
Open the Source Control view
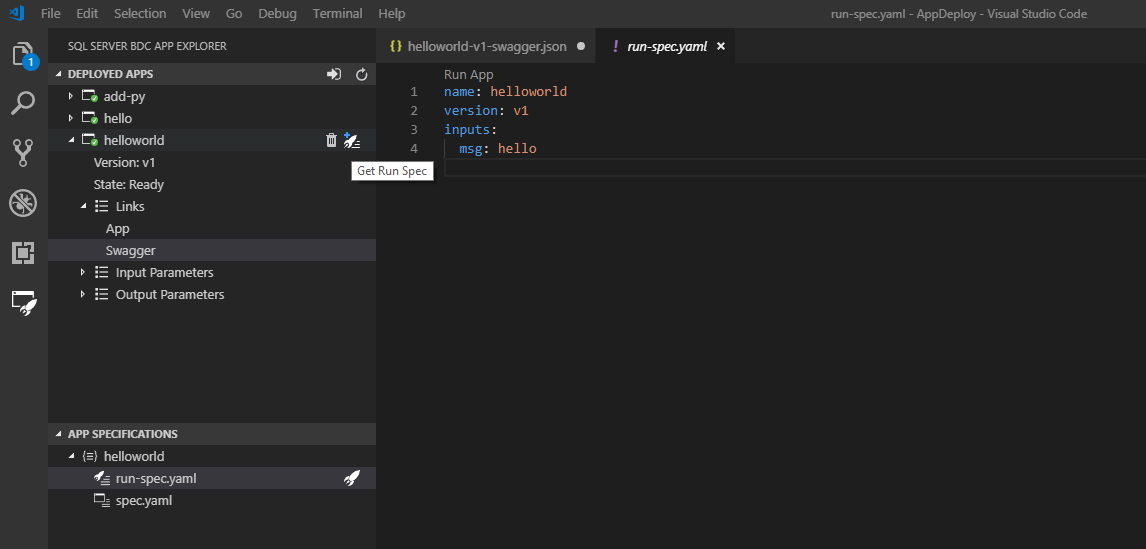(23, 153)
